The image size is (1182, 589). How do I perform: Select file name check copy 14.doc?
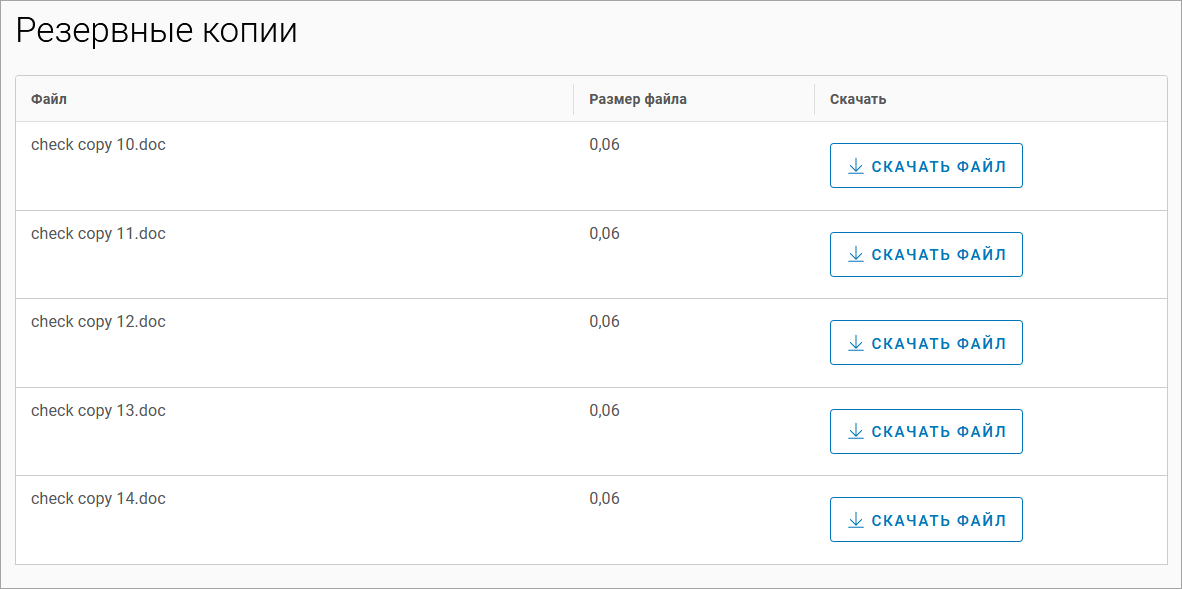click(x=98, y=499)
